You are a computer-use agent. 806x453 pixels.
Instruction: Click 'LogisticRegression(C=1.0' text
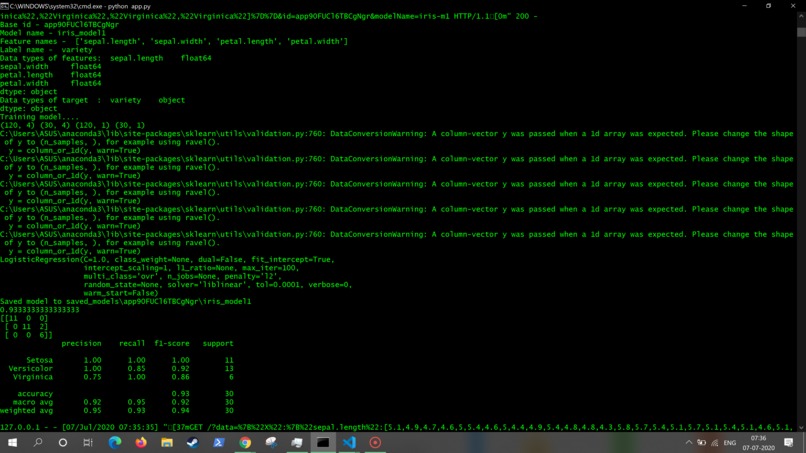click(x=53, y=259)
